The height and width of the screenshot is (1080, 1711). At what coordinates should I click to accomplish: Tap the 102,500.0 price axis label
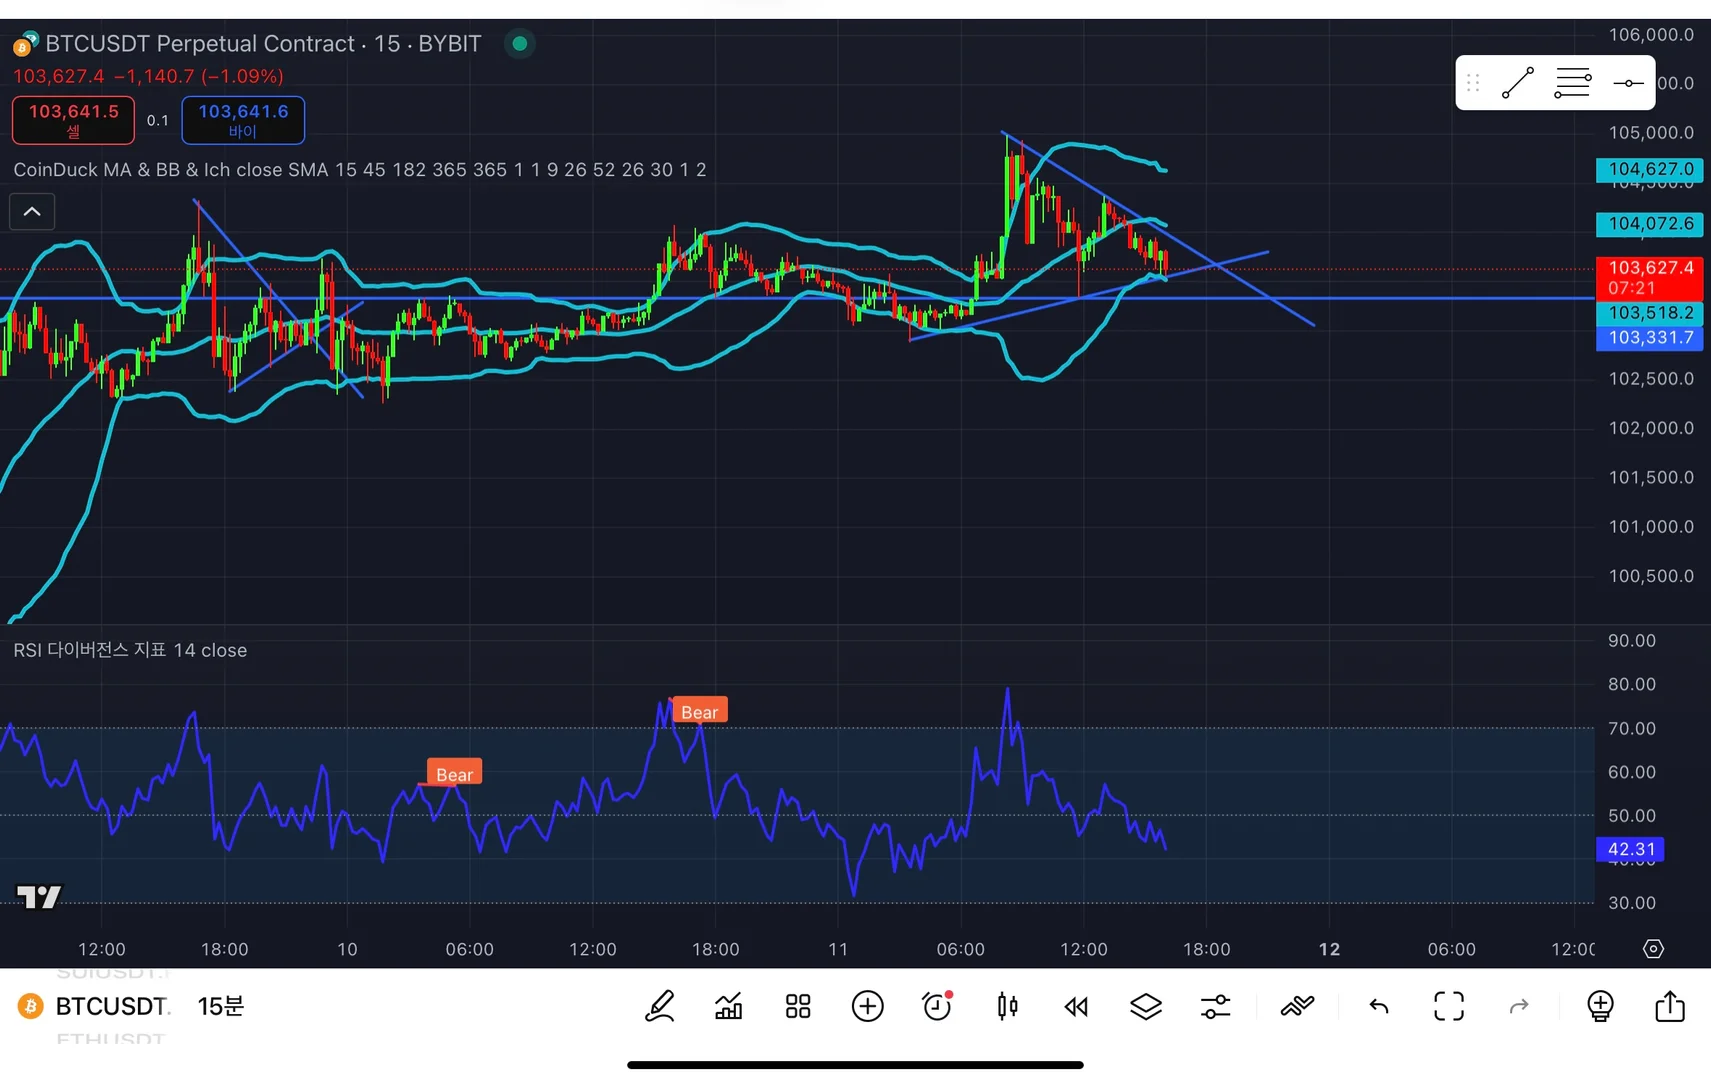(x=1651, y=379)
